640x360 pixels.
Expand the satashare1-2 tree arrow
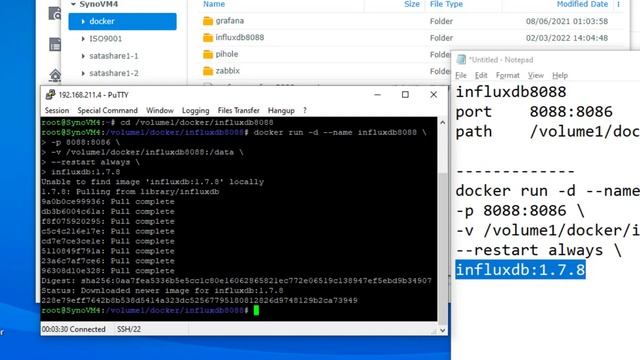[83, 73]
